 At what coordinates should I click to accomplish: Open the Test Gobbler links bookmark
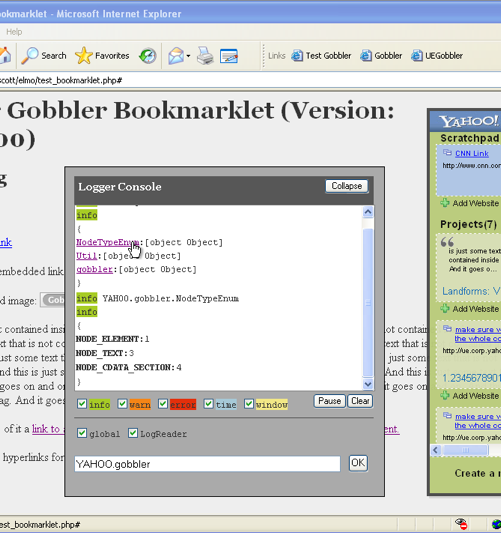coord(321,56)
